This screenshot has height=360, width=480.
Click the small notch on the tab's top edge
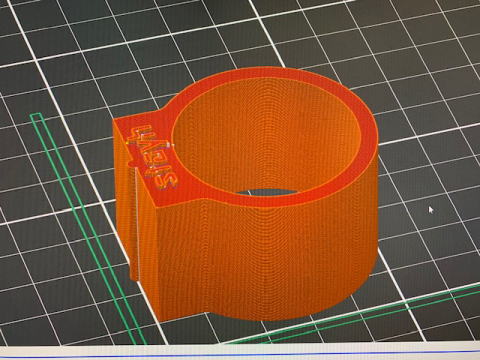(131, 163)
